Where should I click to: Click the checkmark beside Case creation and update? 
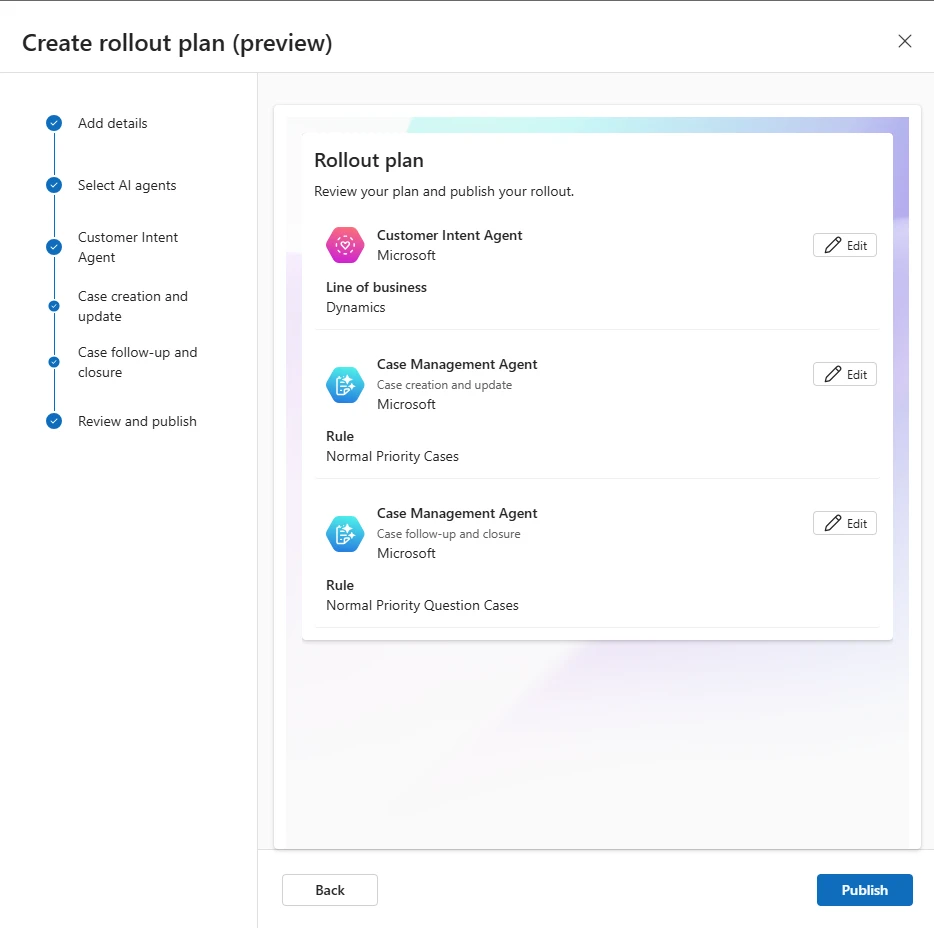click(x=53, y=306)
